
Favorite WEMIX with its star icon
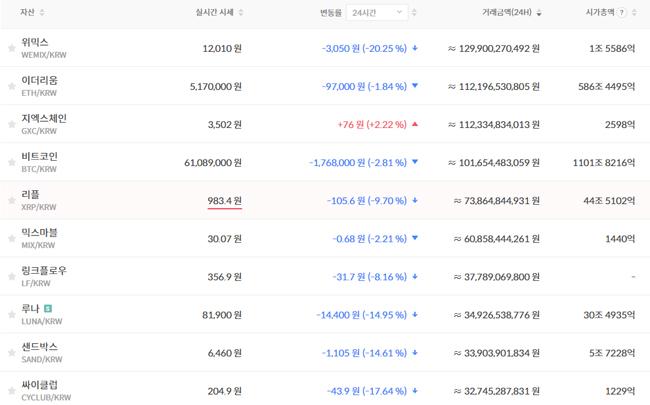click(12, 48)
